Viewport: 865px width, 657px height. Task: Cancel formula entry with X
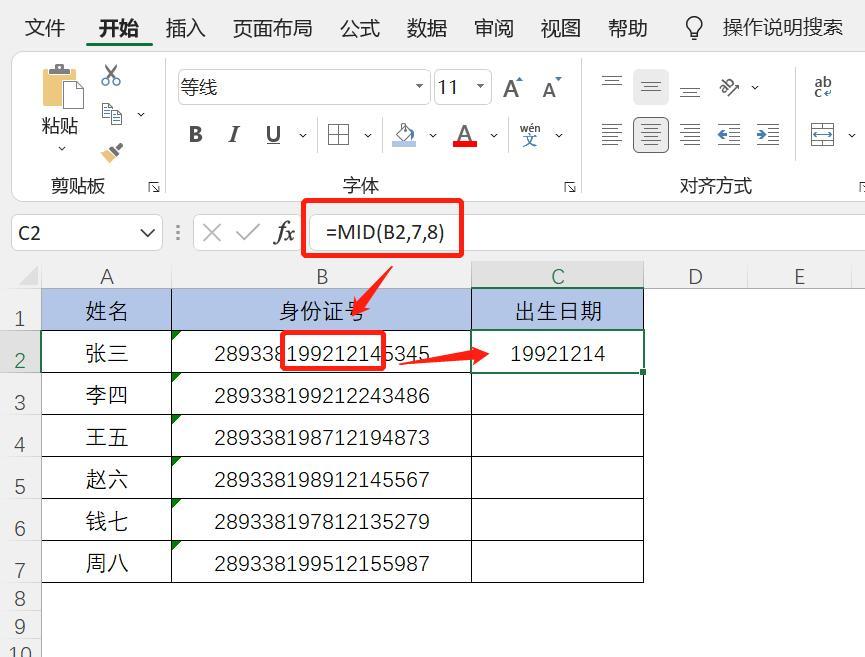[212, 233]
